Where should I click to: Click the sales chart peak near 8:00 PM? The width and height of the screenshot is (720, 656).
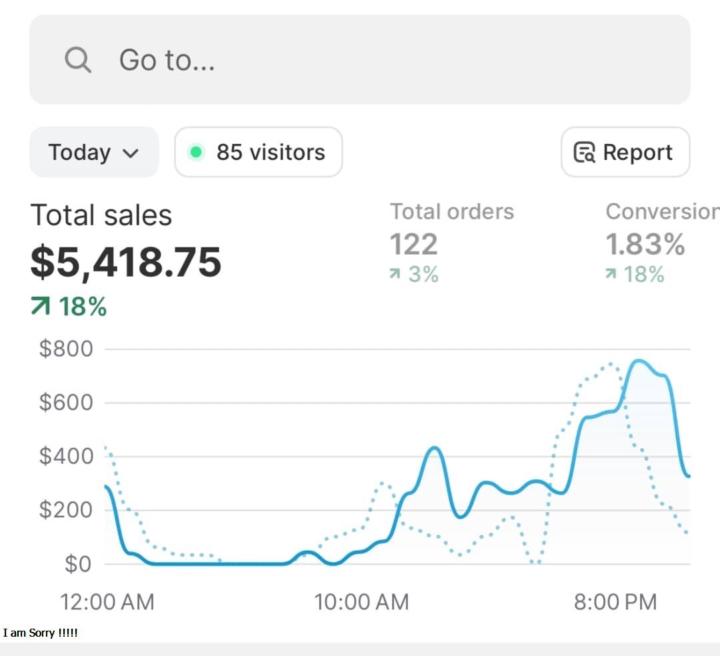640,361
